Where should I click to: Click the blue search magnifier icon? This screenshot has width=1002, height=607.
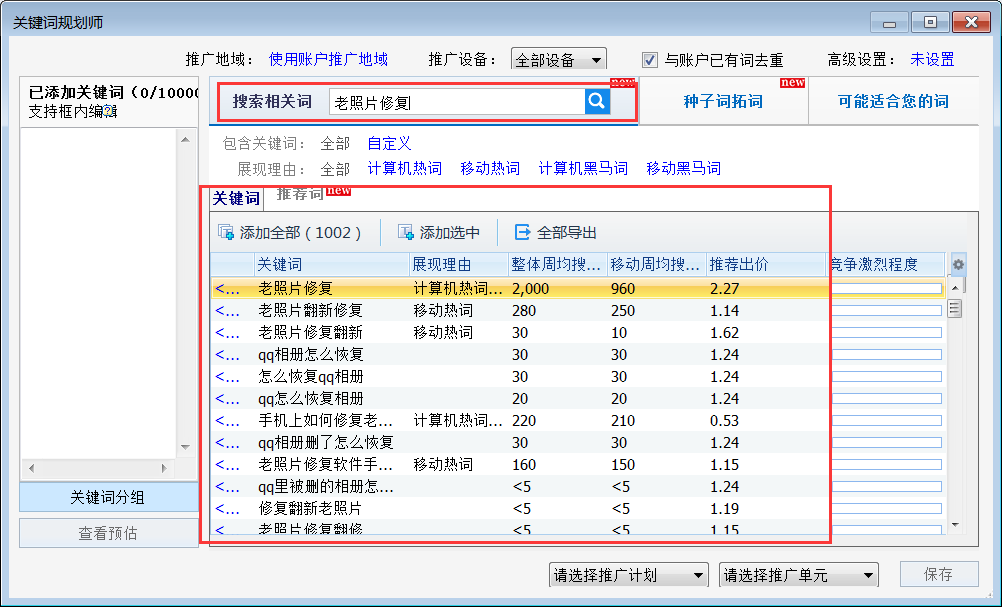597,102
